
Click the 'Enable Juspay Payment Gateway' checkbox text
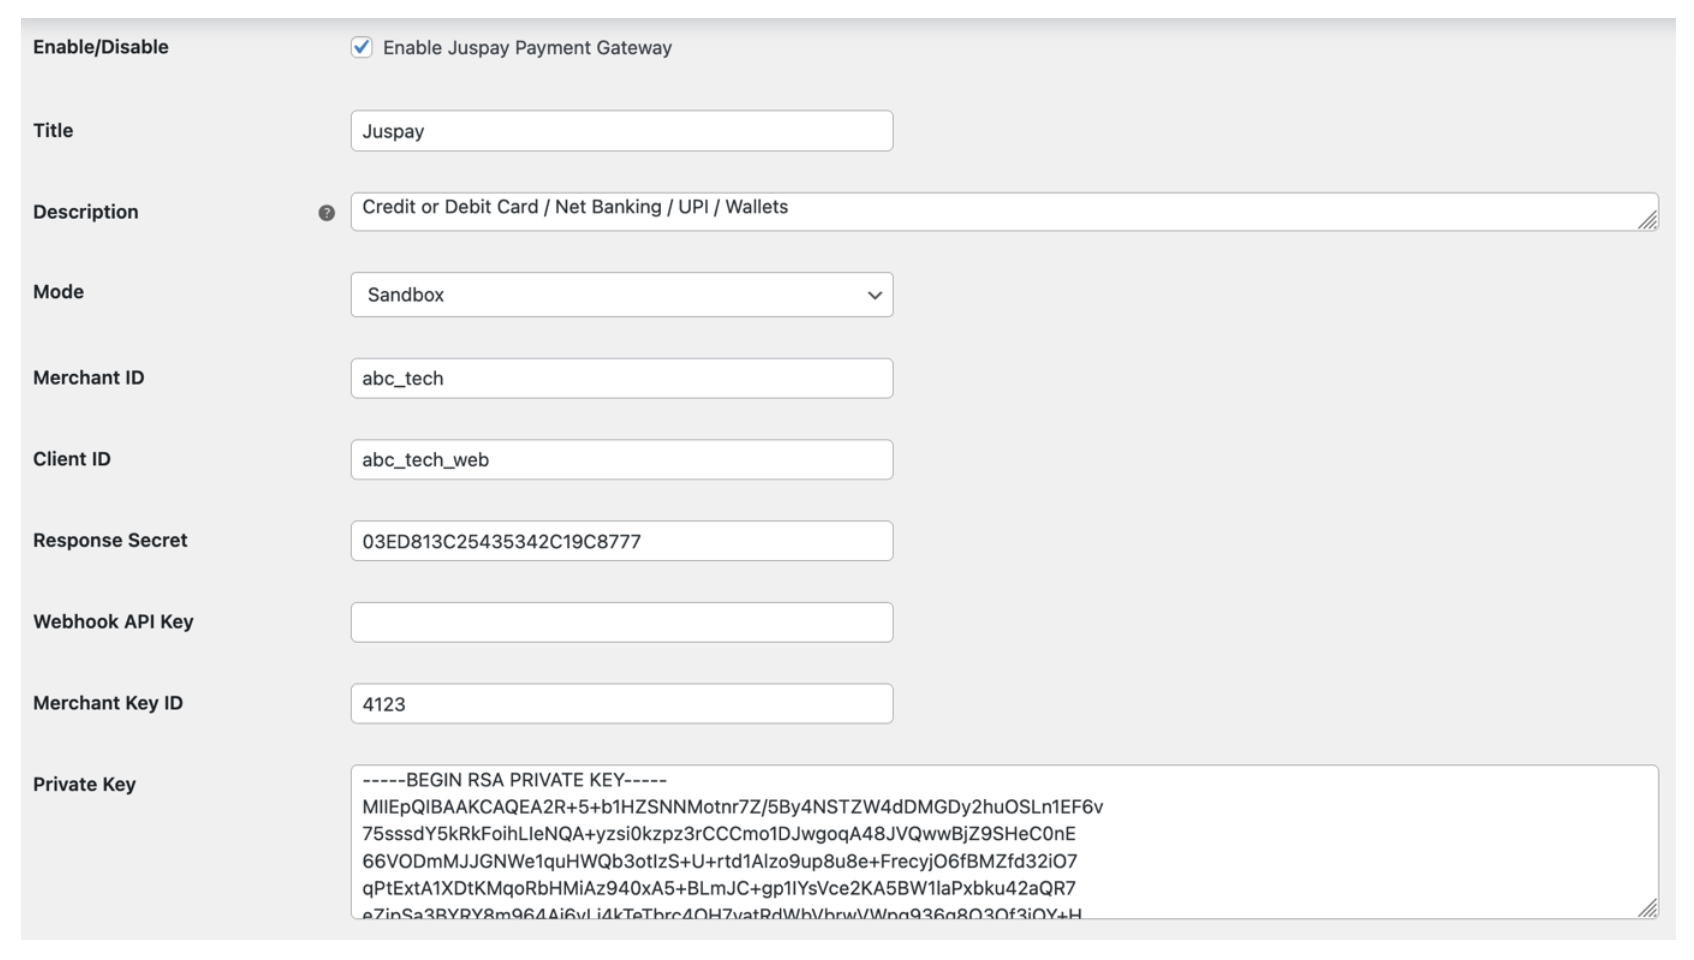pyautogui.click(x=527, y=48)
